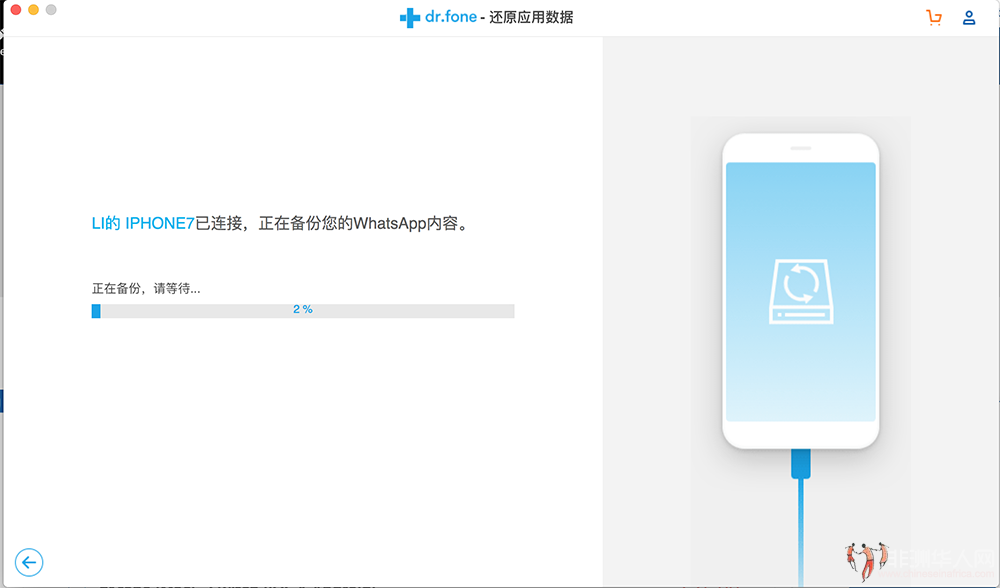Image resolution: width=1000 pixels, height=588 pixels.
Task: Click the phone illustration on the right
Action: pyautogui.click(x=801, y=291)
